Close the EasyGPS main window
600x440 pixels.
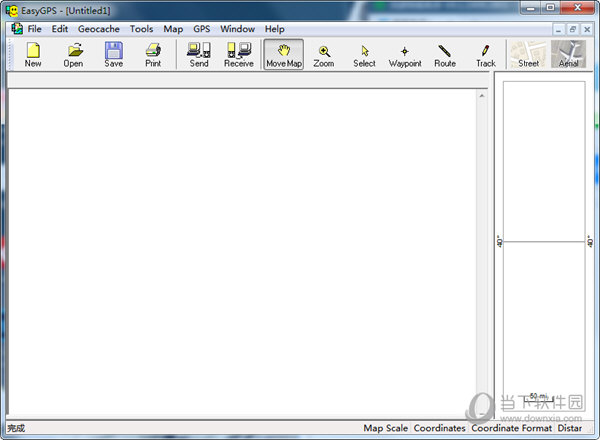click(x=577, y=8)
